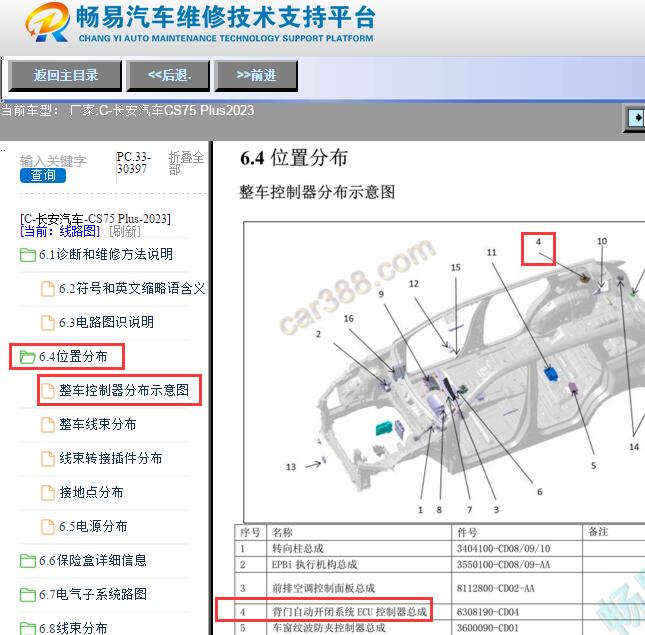
Task: Expand folder 6.6保险盒详细信息
Action: tap(93, 560)
